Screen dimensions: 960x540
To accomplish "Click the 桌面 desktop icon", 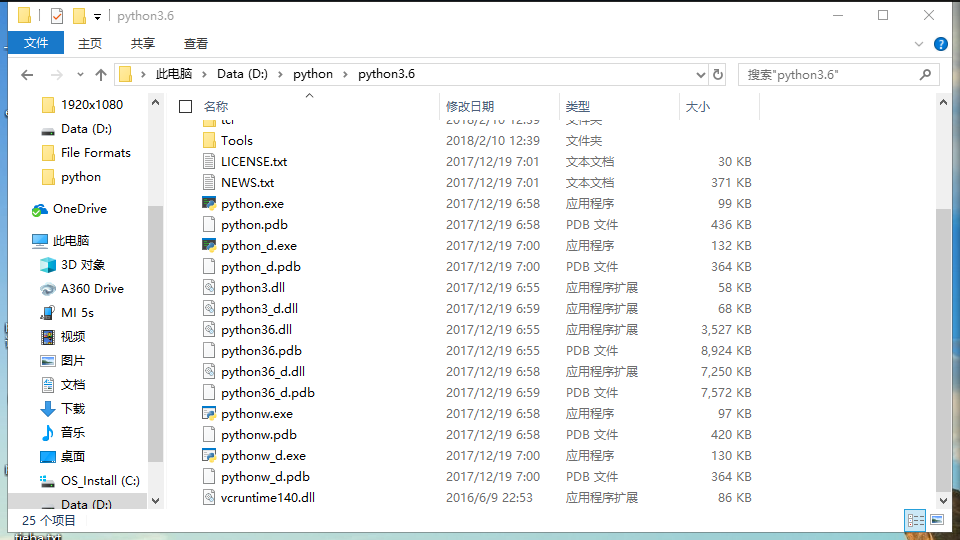I will (x=48, y=457).
